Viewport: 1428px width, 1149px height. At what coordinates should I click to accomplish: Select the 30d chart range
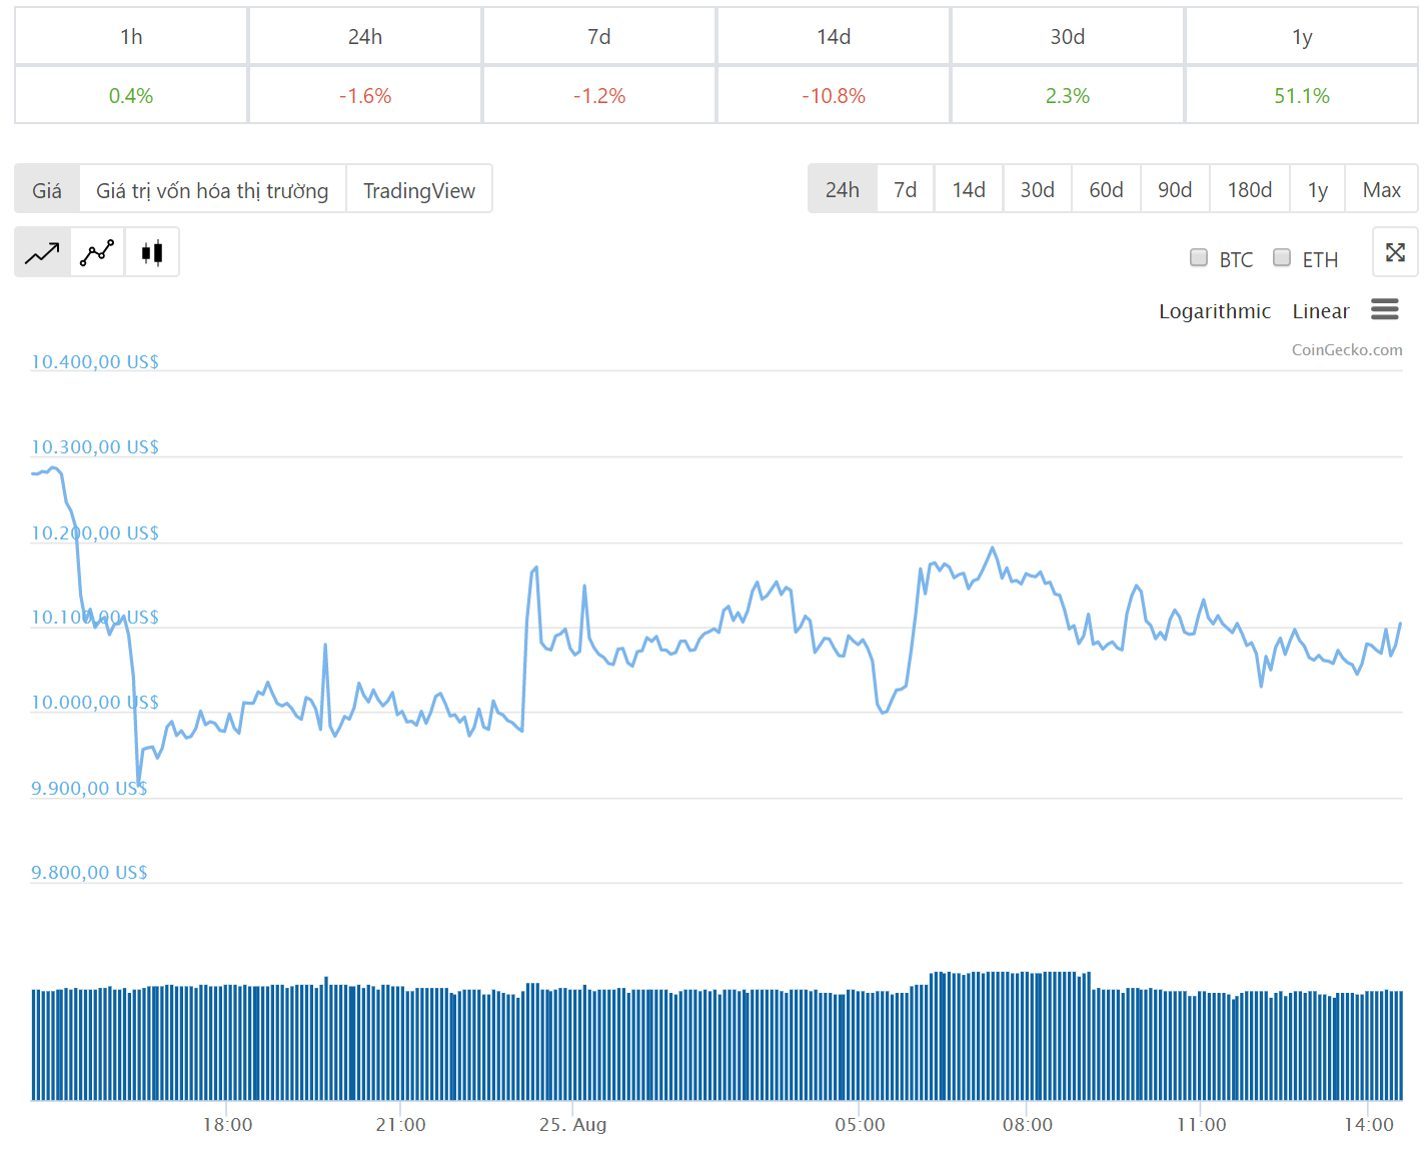1037,189
